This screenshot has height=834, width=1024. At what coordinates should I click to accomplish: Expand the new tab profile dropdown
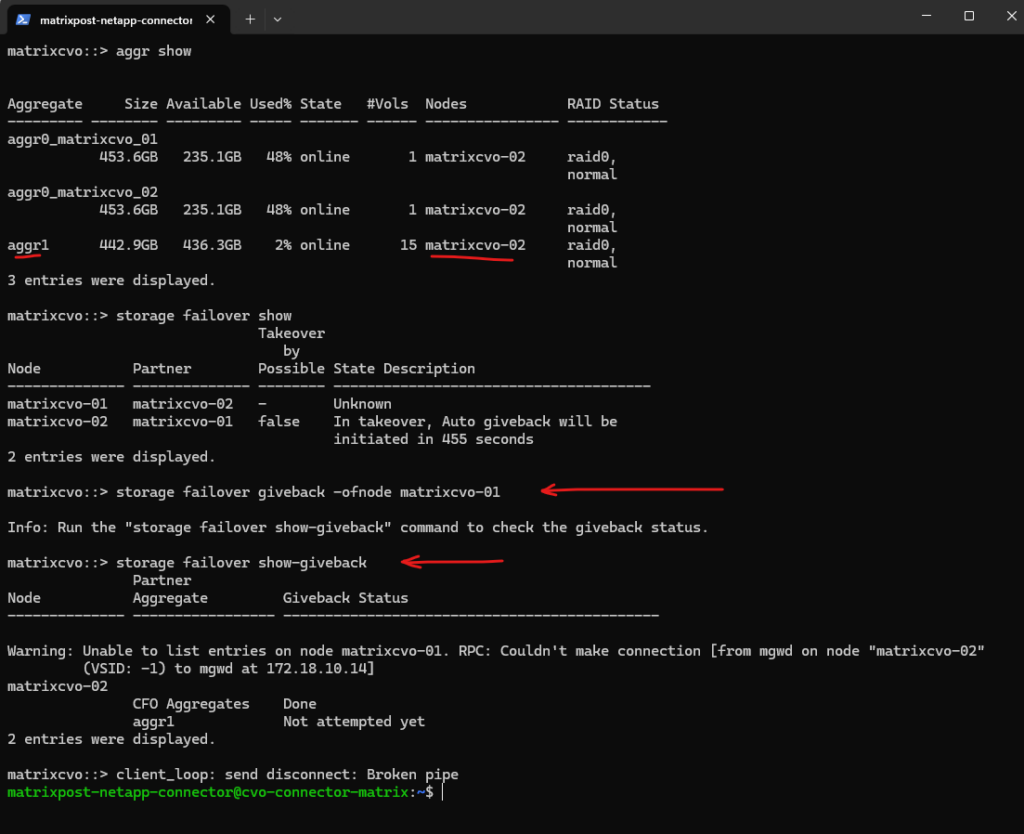[x=277, y=19]
